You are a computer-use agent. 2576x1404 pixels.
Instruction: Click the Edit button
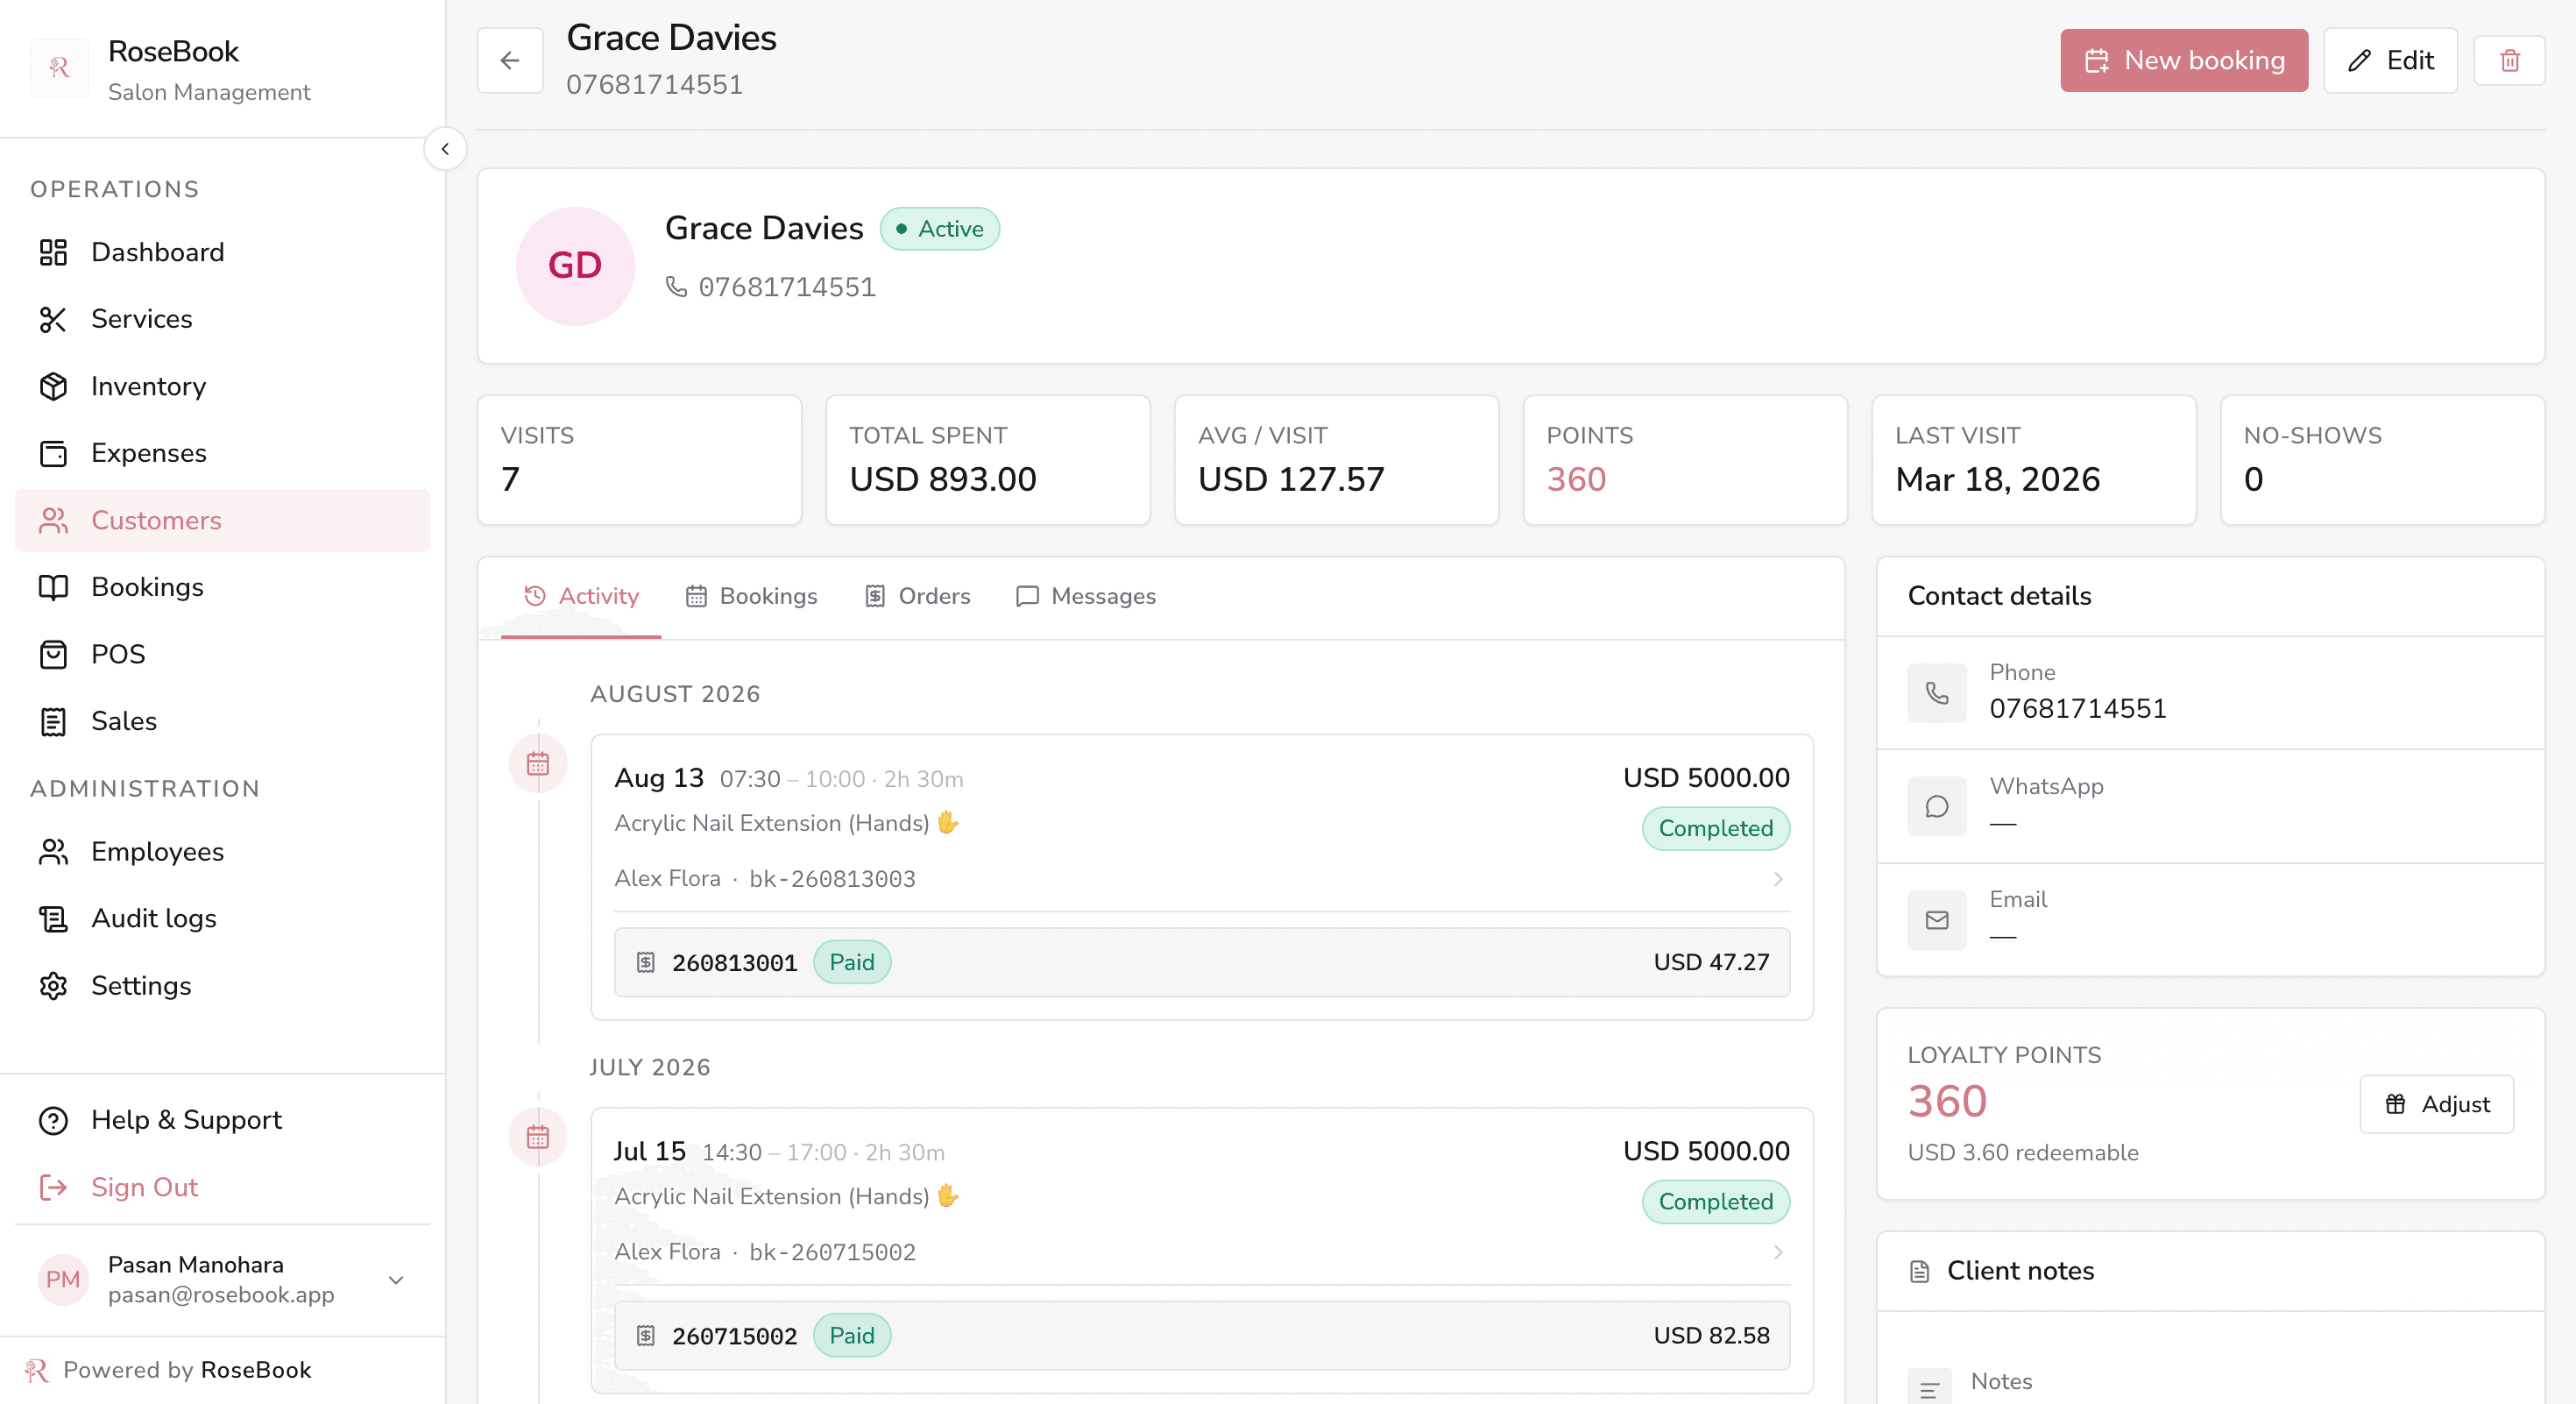pyautogui.click(x=2390, y=61)
